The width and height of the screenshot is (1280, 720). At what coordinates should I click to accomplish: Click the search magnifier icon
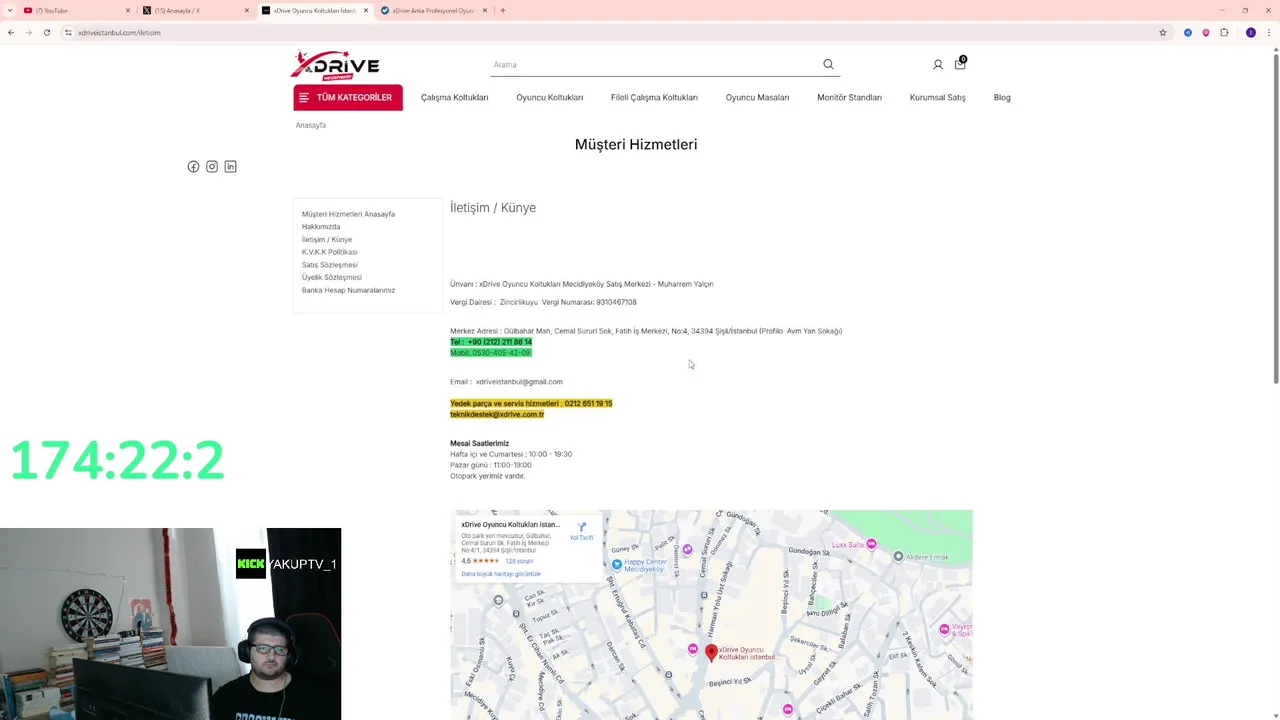(828, 64)
